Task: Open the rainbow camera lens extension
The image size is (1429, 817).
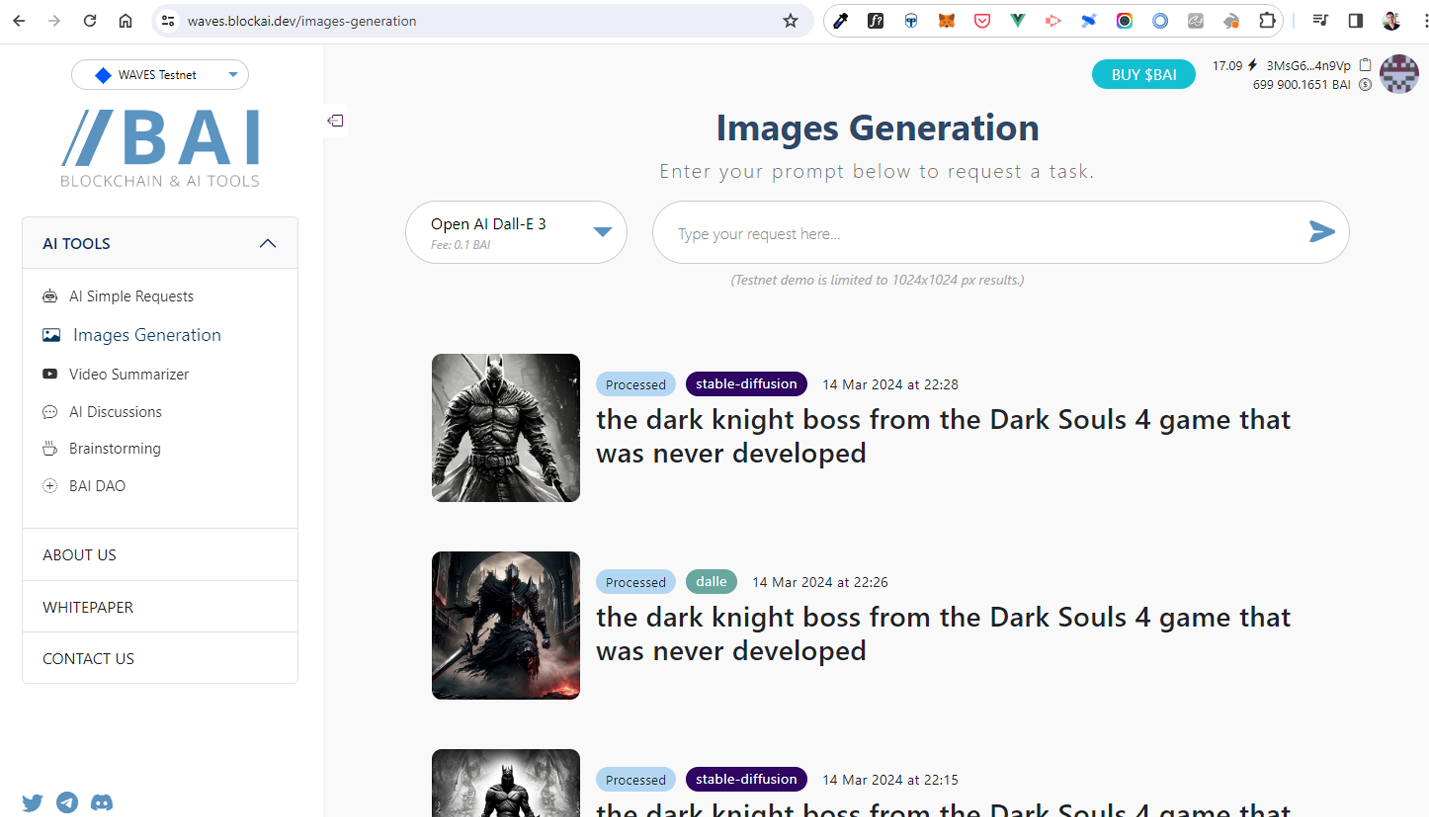Action: tap(1124, 21)
